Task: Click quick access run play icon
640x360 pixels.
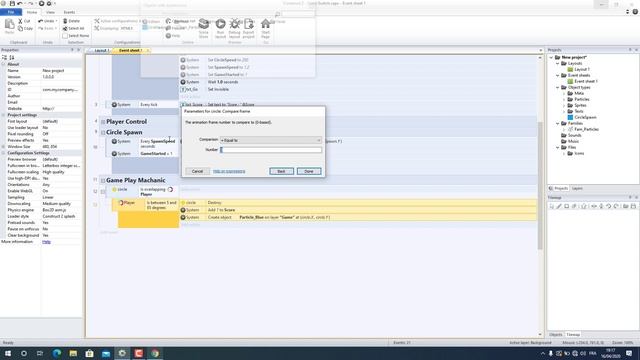Action: [x=41, y=3]
